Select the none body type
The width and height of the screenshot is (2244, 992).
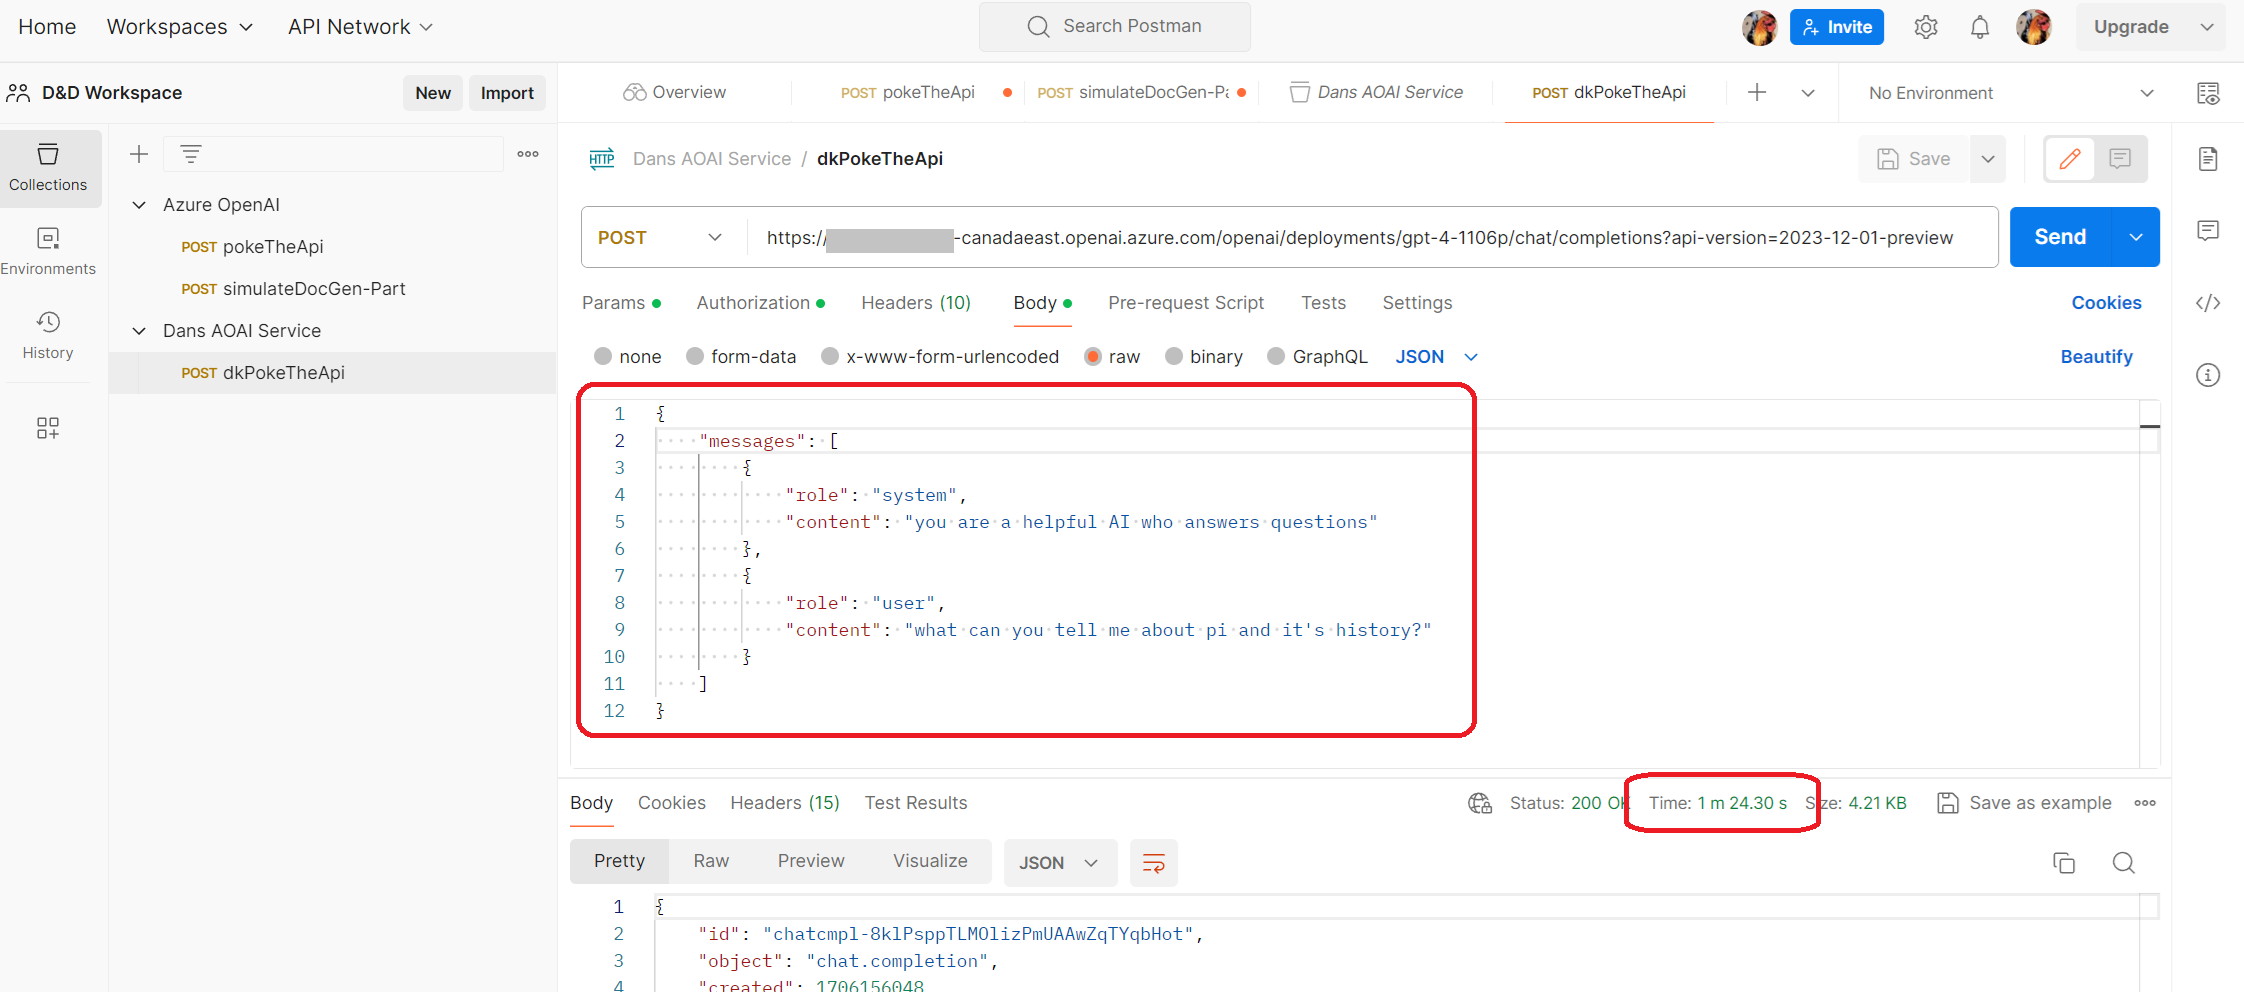[603, 356]
